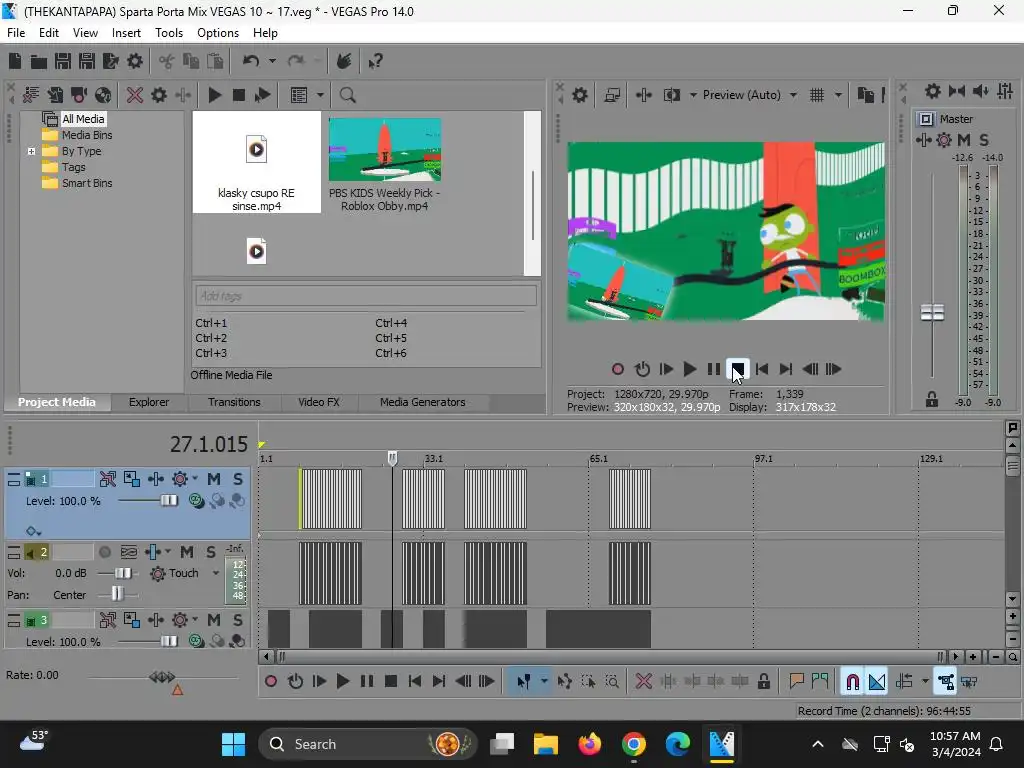Save the project with the Save icon
1024x768 pixels.
tap(63, 61)
